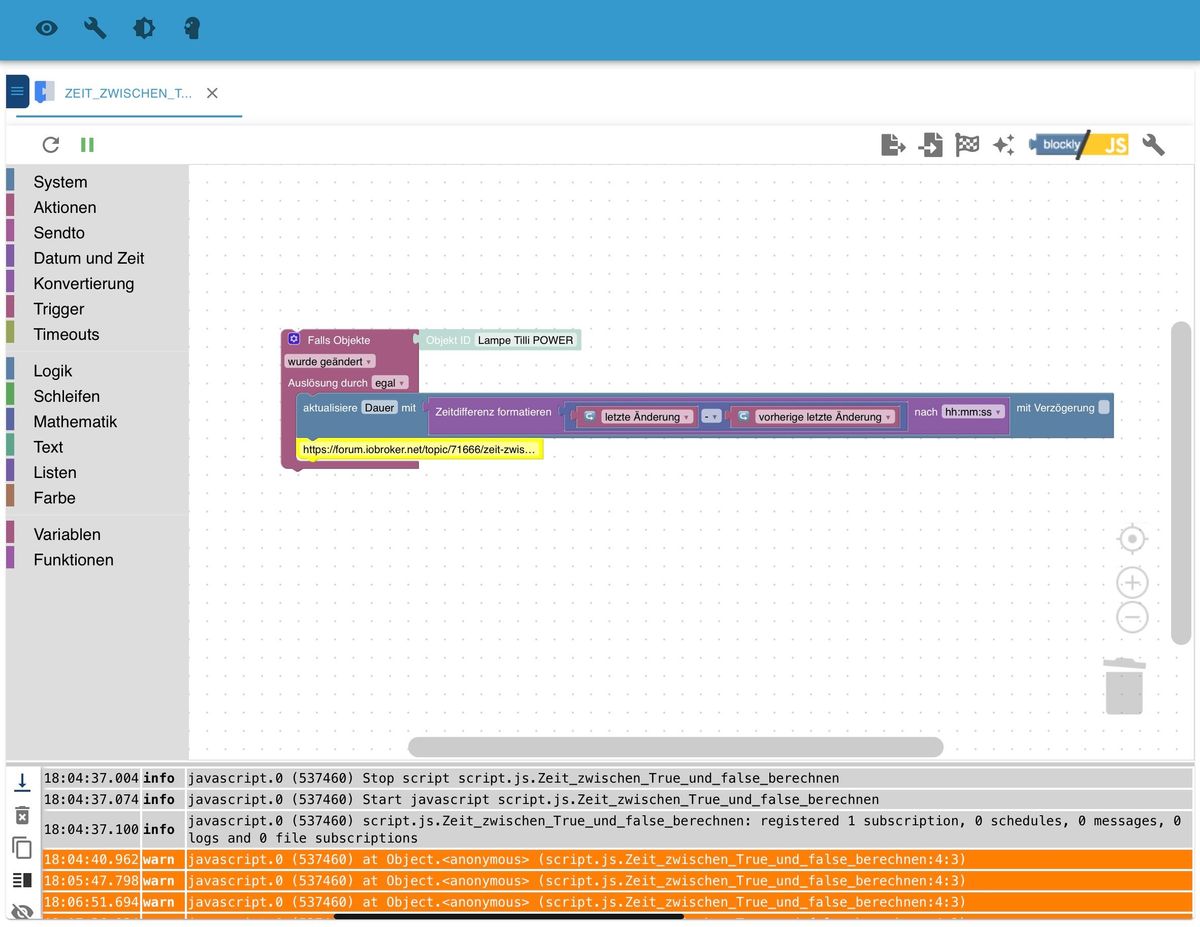Open the 'letzte Änderung' dropdown
Screen dimensions: 1200x927
647,417
